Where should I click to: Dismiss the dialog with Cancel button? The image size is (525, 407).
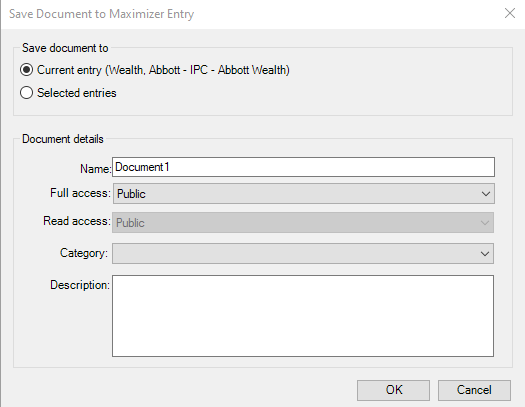click(x=474, y=390)
